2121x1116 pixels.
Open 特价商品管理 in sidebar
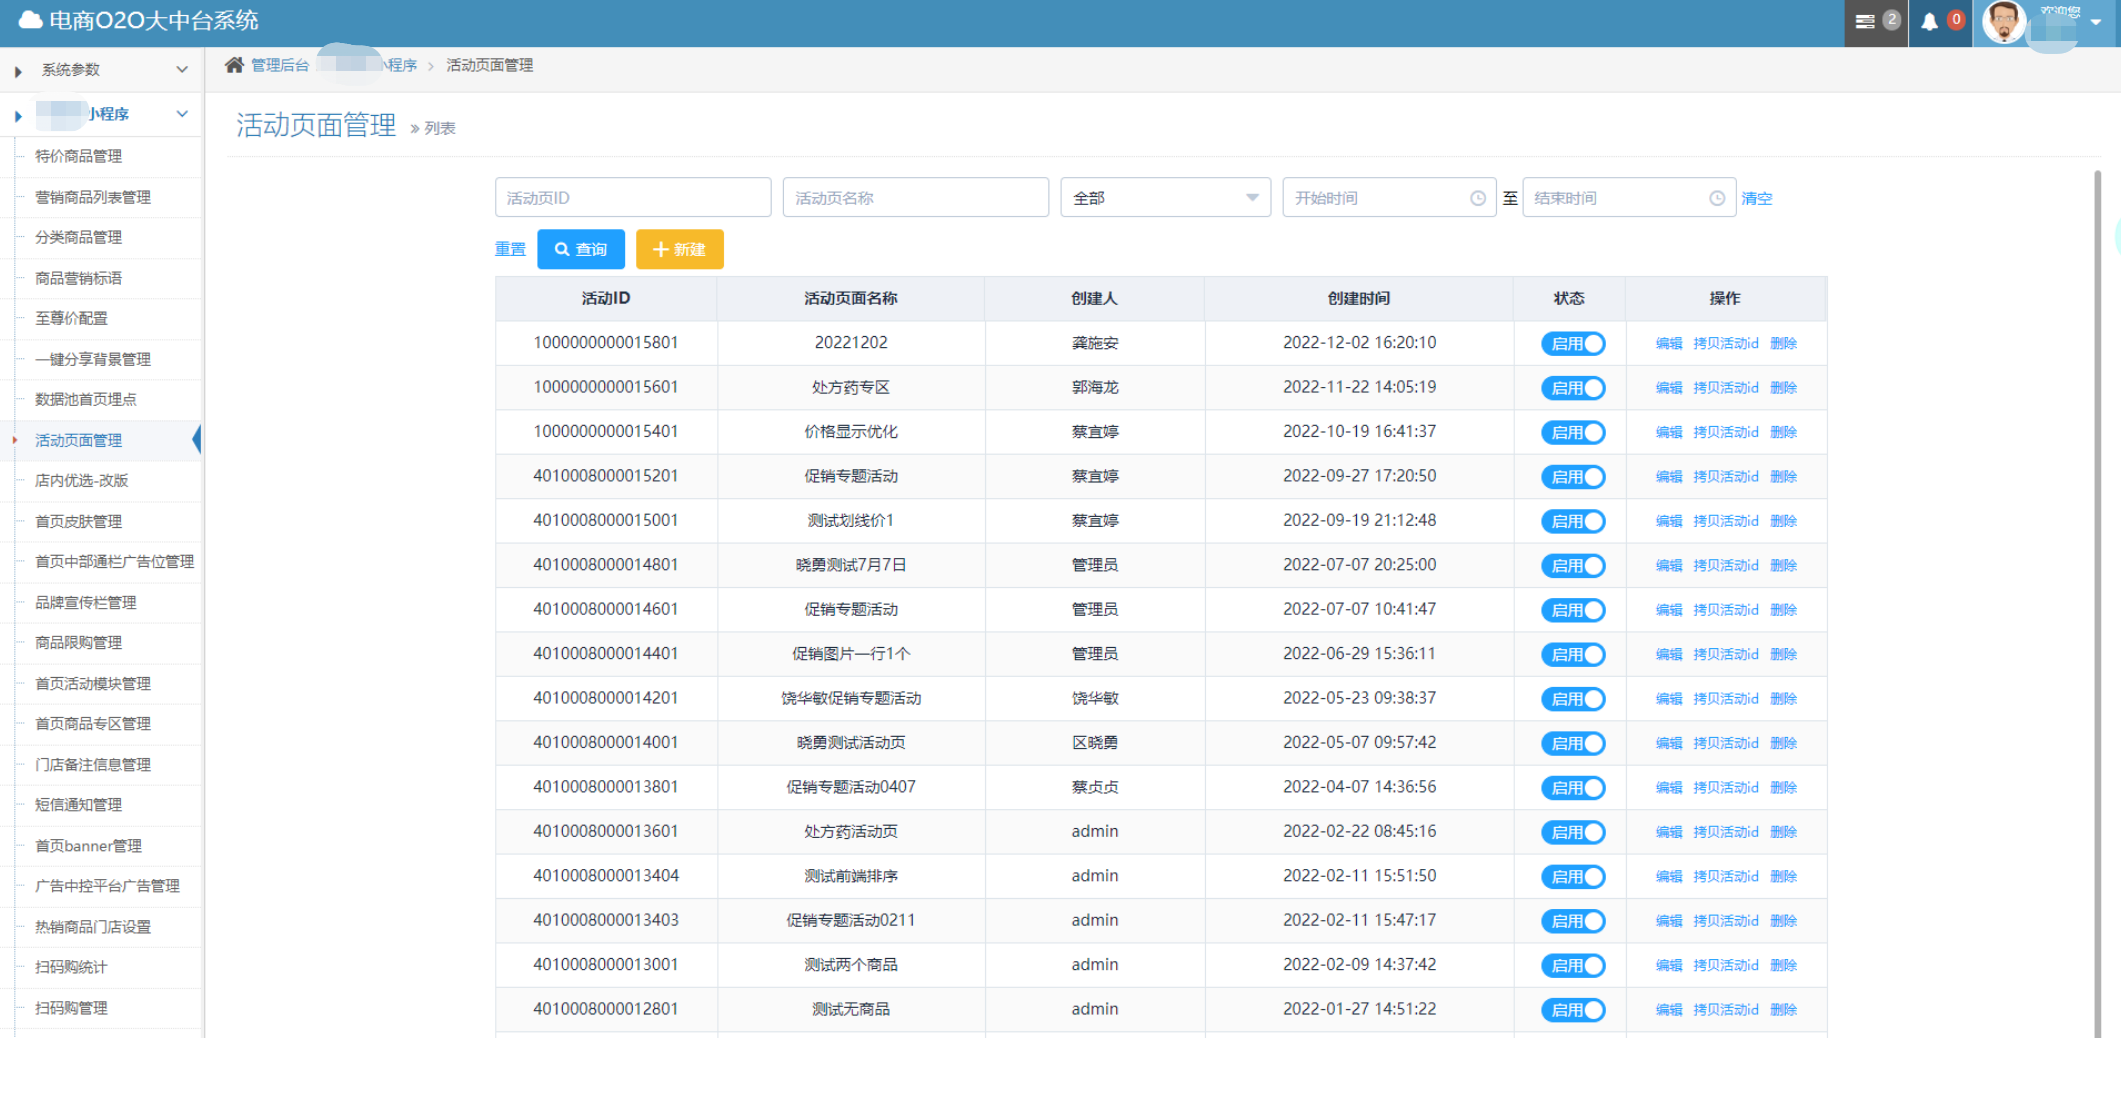pos(78,156)
